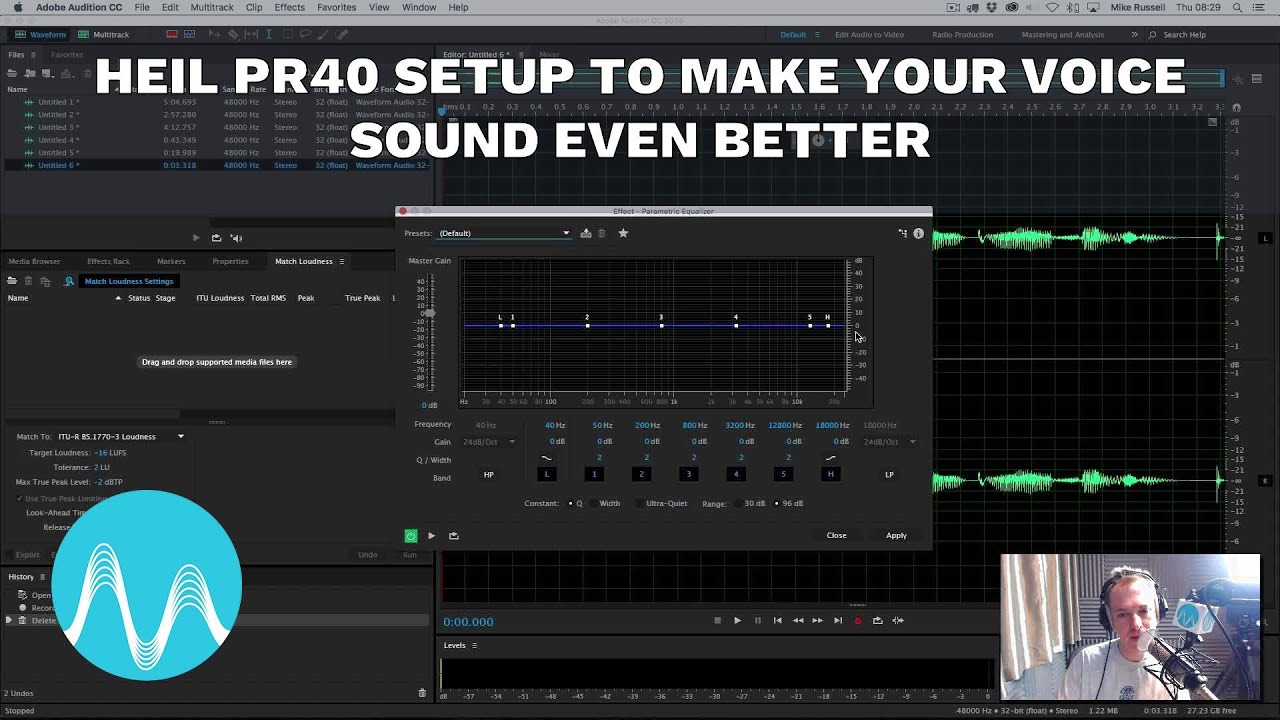Select the 30 dB range option
This screenshot has height=720, width=1280.
click(x=739, y=504)
